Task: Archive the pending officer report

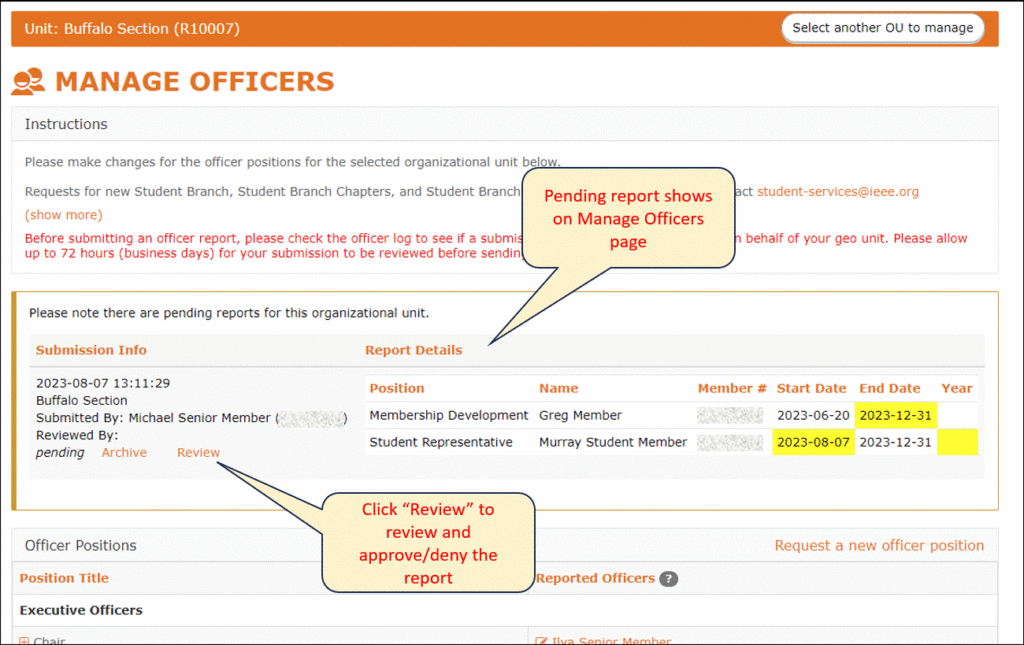Action: point(124,452)
